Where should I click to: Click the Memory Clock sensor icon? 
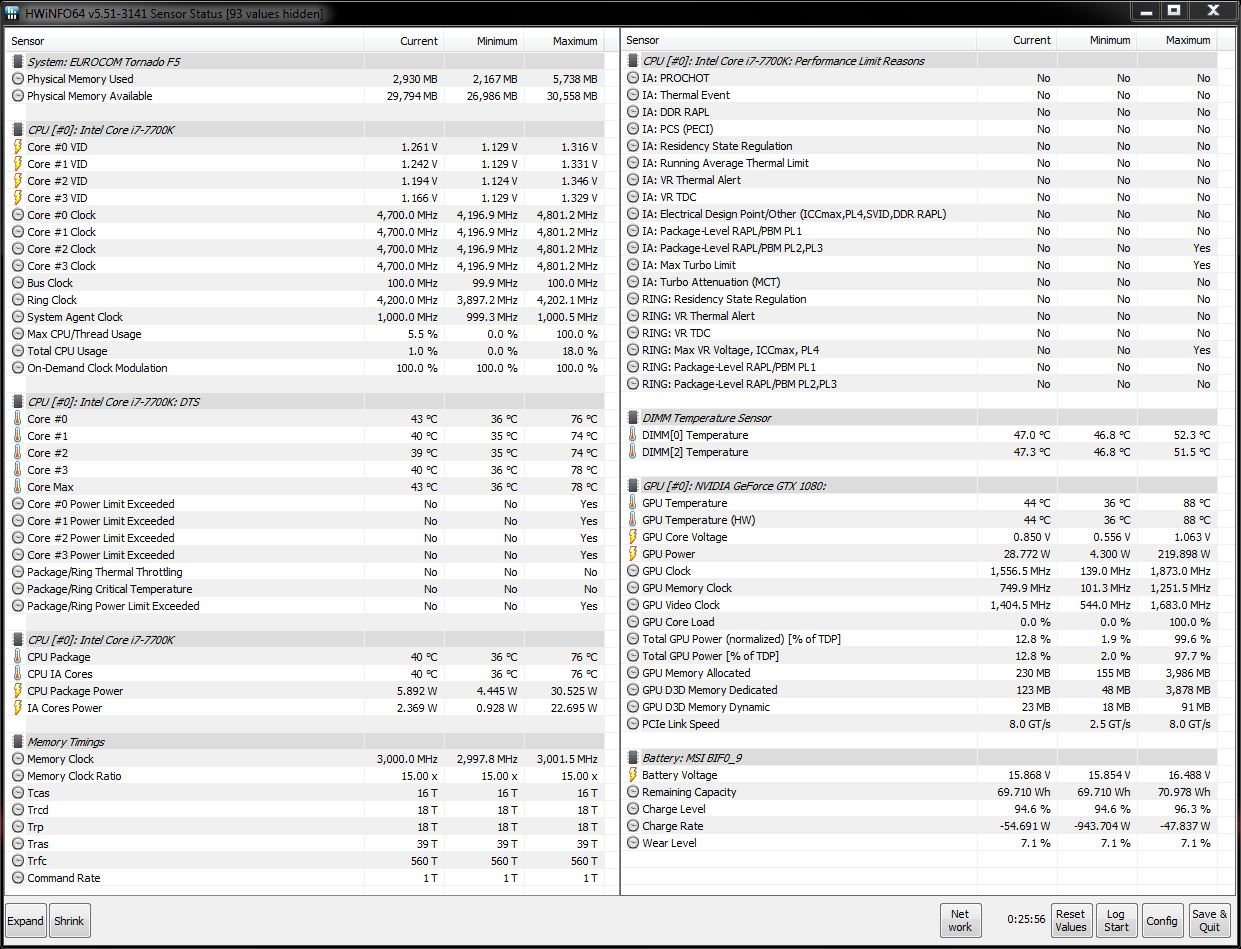coord(18,759)
